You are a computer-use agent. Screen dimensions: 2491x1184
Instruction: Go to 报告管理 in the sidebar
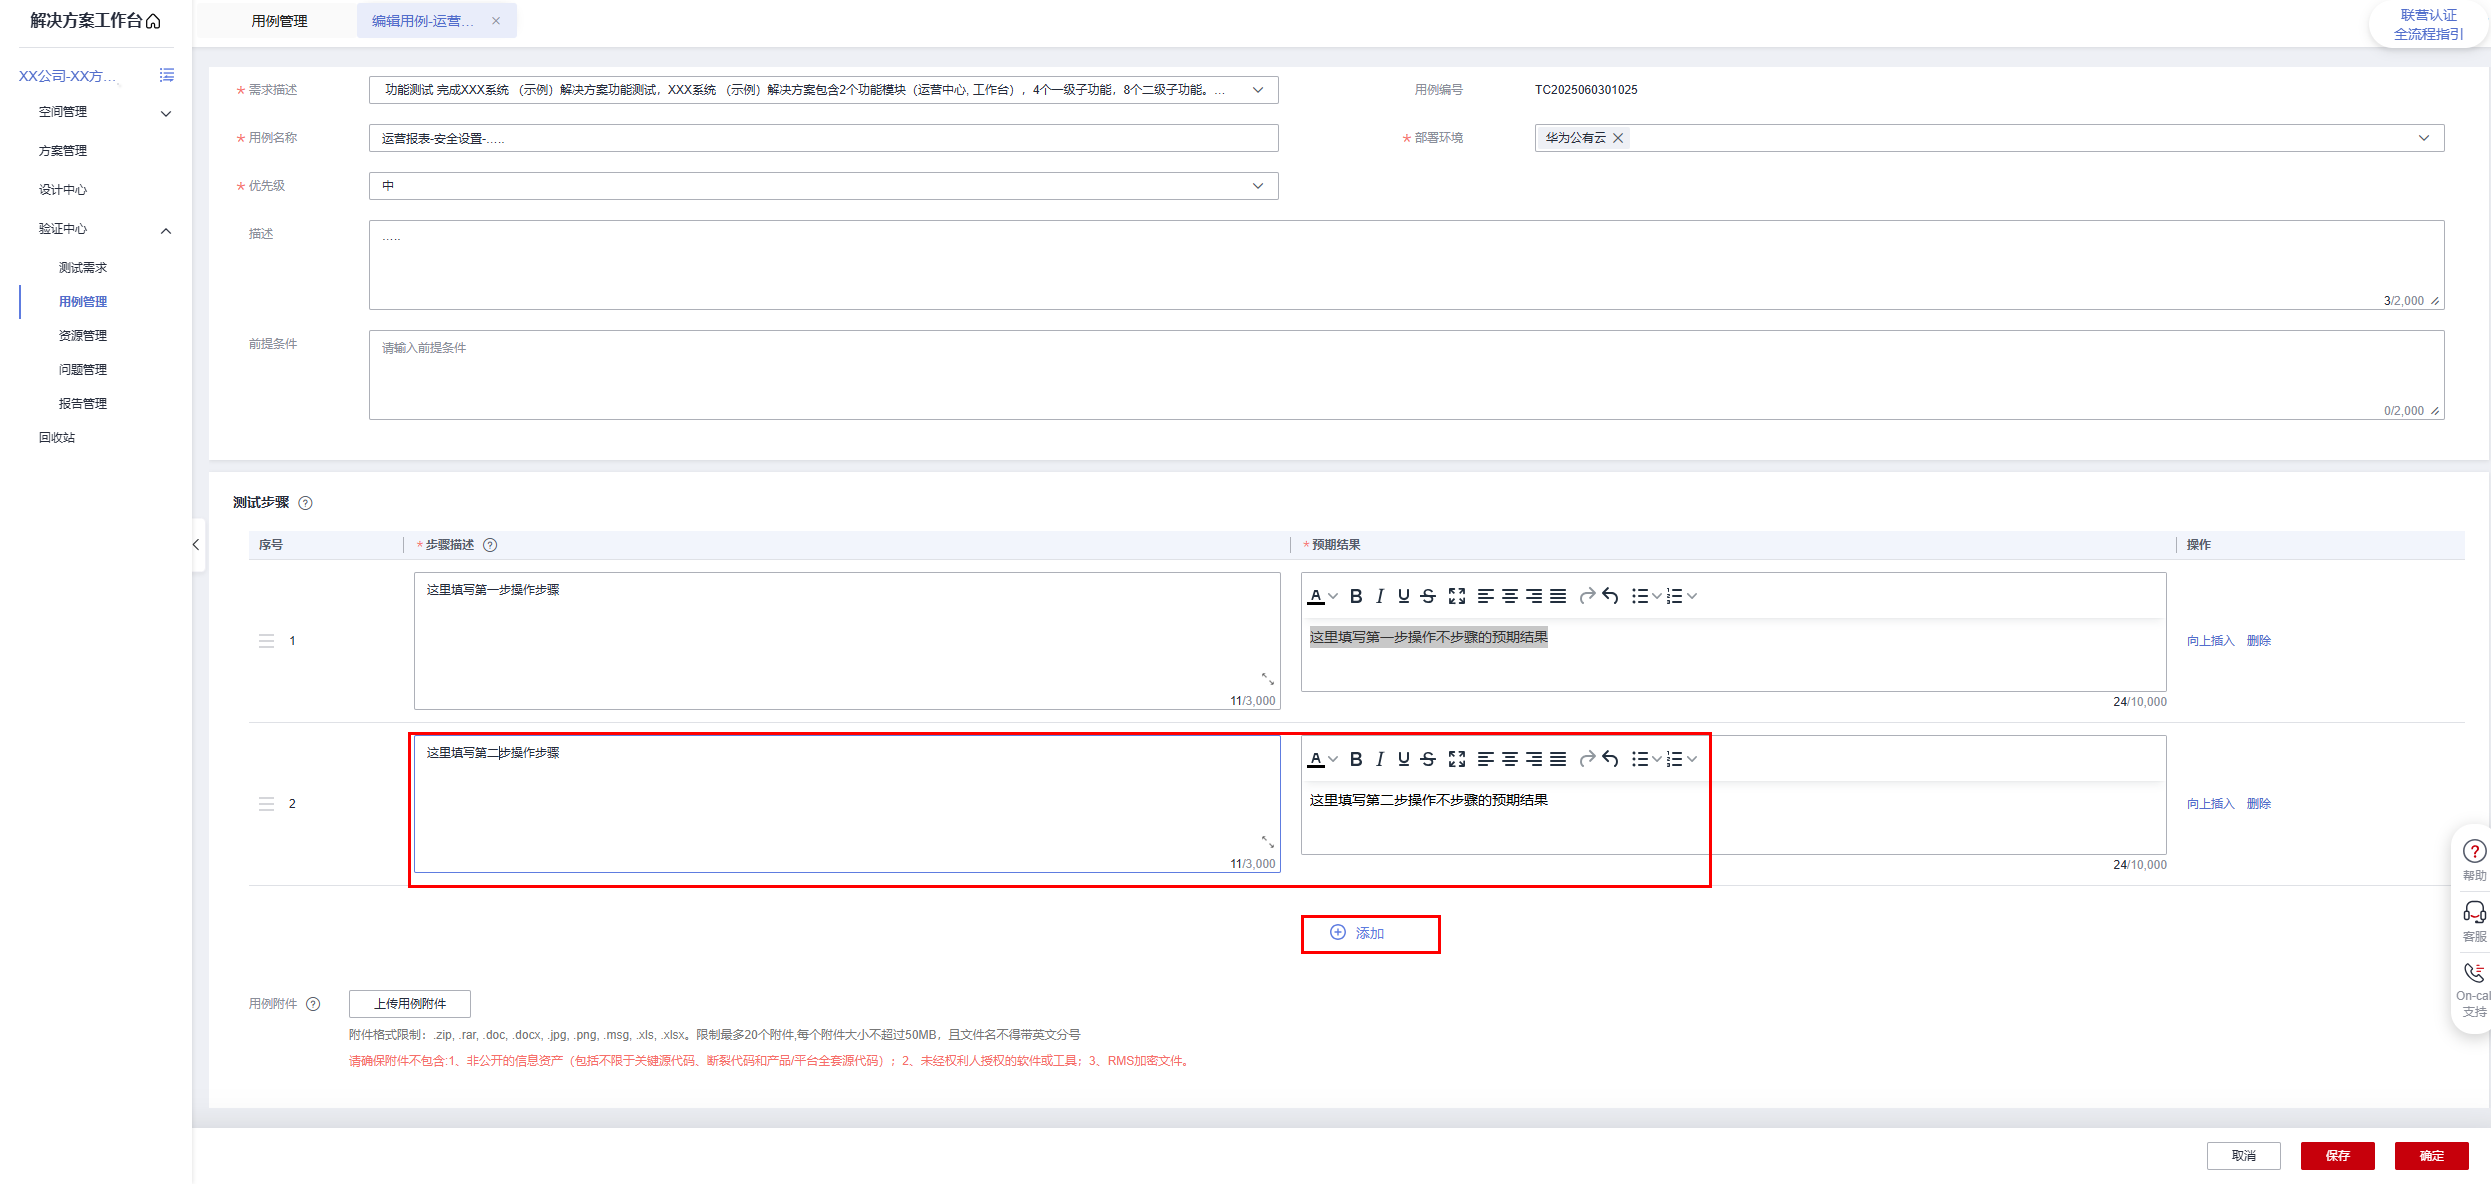[83, 404]
